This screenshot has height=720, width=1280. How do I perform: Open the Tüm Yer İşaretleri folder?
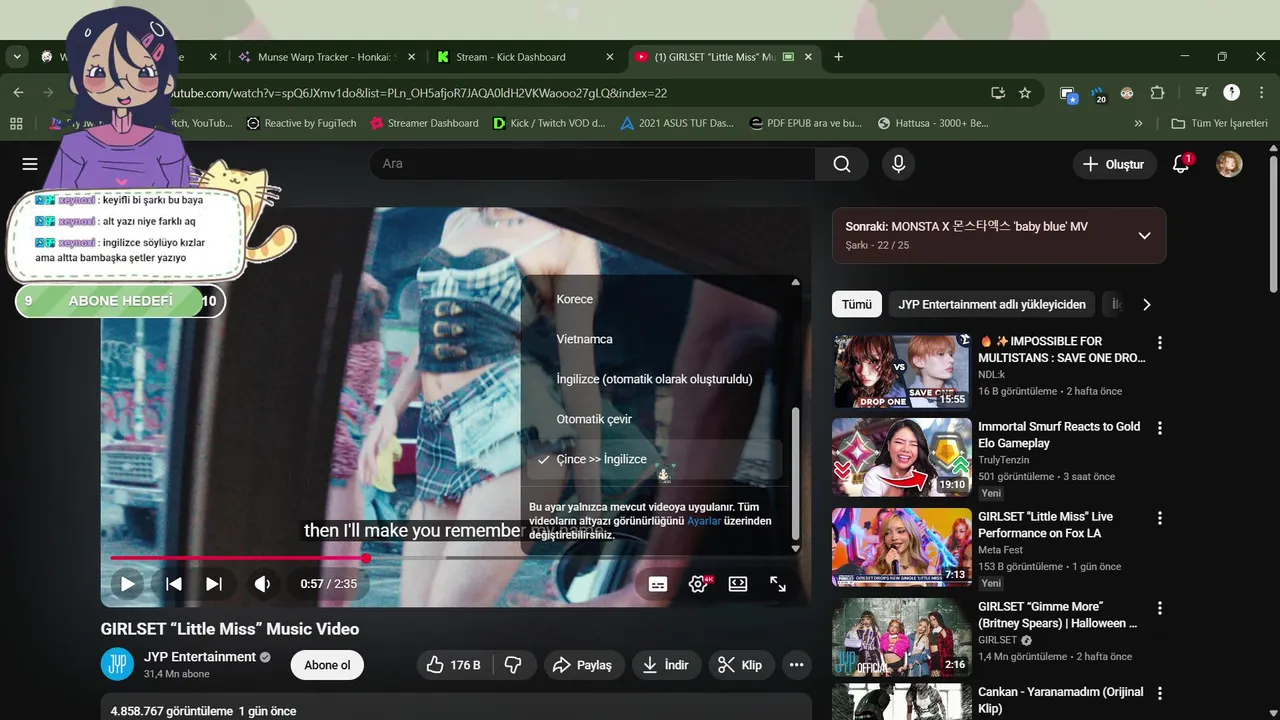click(1219, 123)
